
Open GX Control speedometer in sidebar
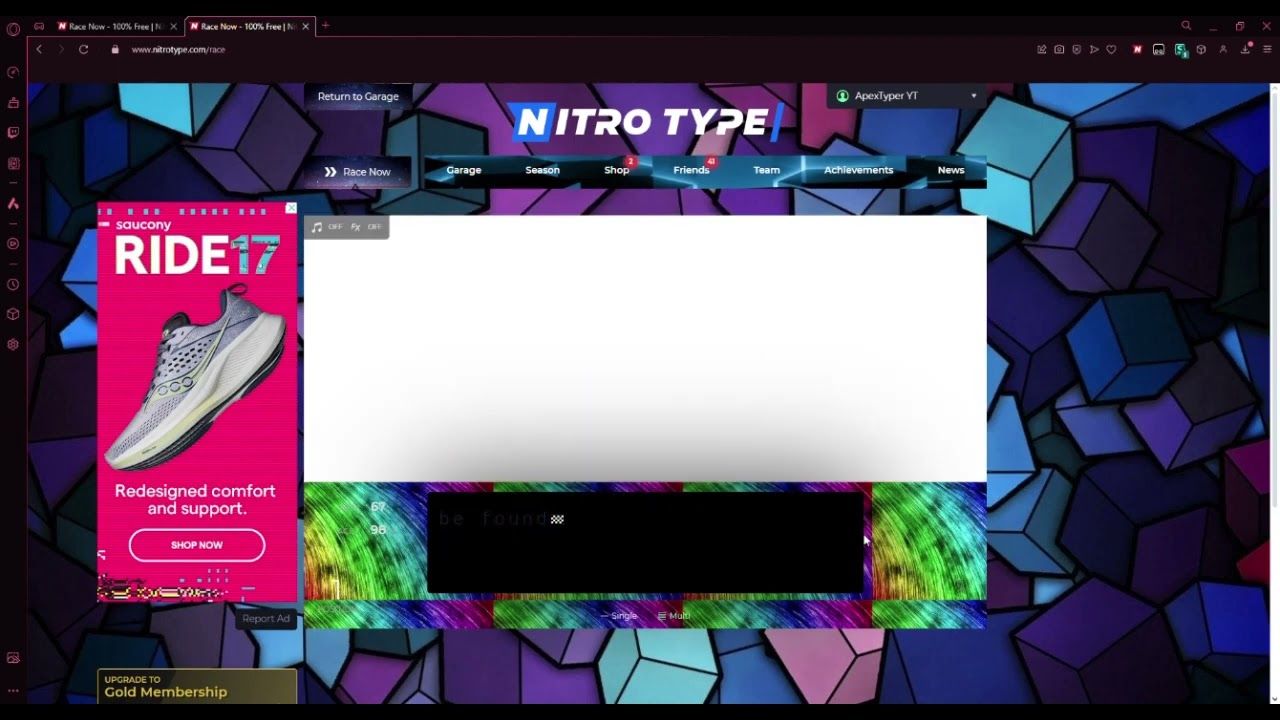13,72
